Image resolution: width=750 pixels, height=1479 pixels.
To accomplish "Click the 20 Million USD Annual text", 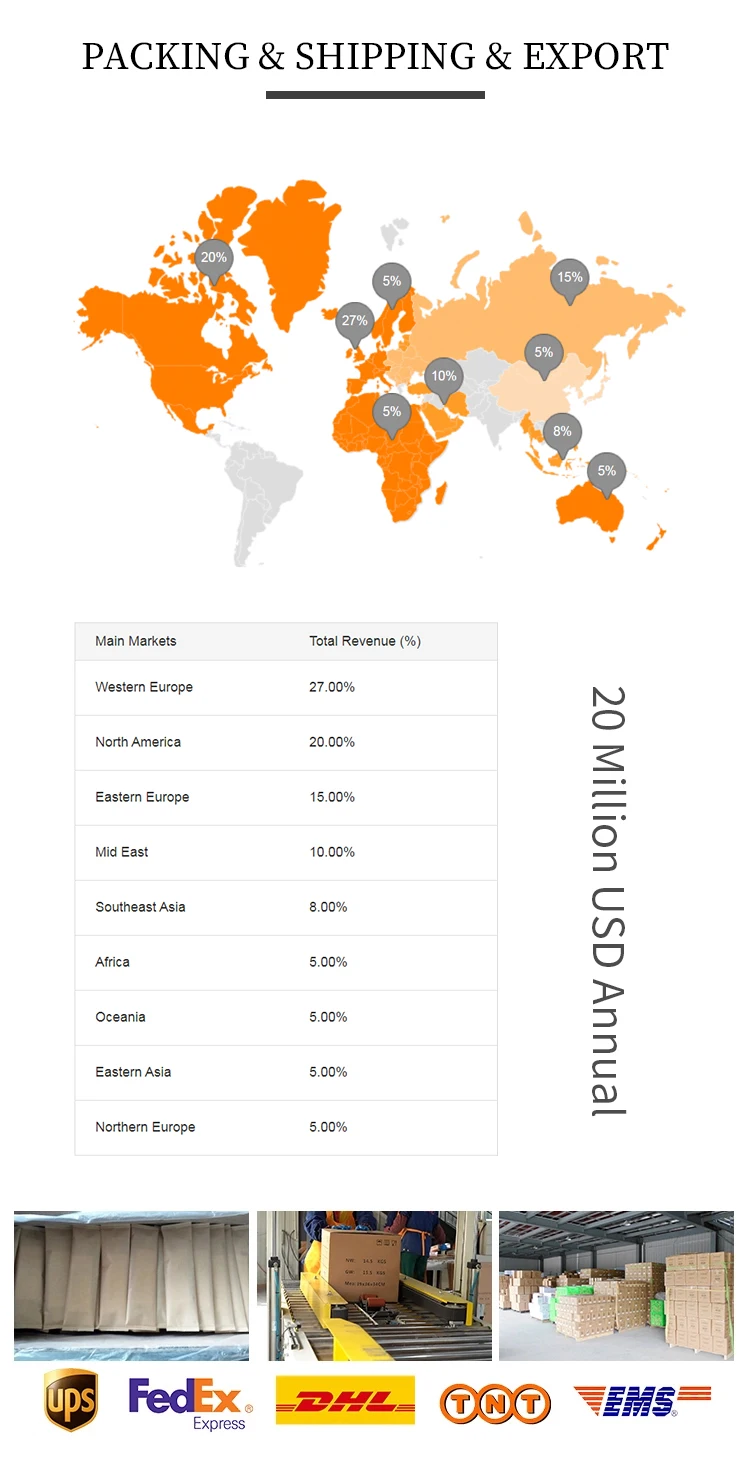I will pyautogui.click(x=607, y=900).
